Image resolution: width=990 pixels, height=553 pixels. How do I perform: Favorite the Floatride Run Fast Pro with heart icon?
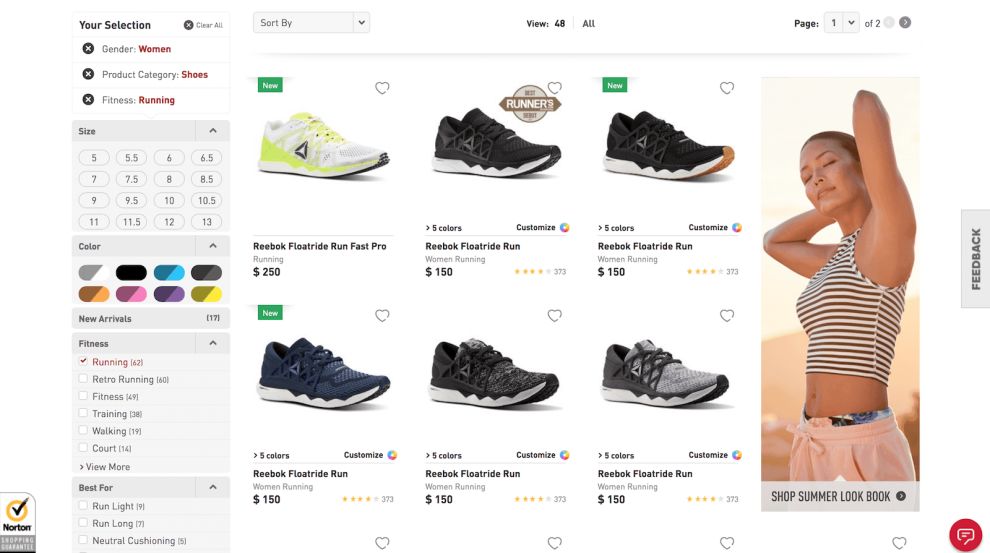[x=382, y=88]
